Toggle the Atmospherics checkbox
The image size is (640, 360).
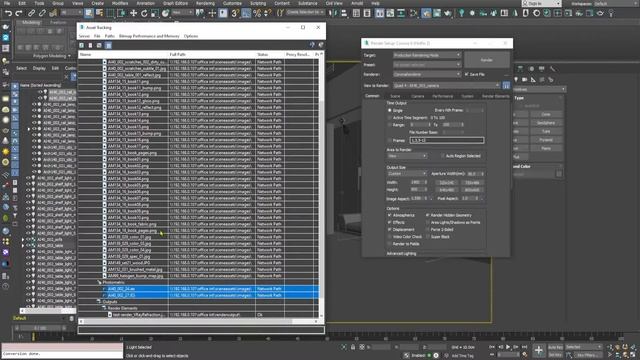[390, 215]
